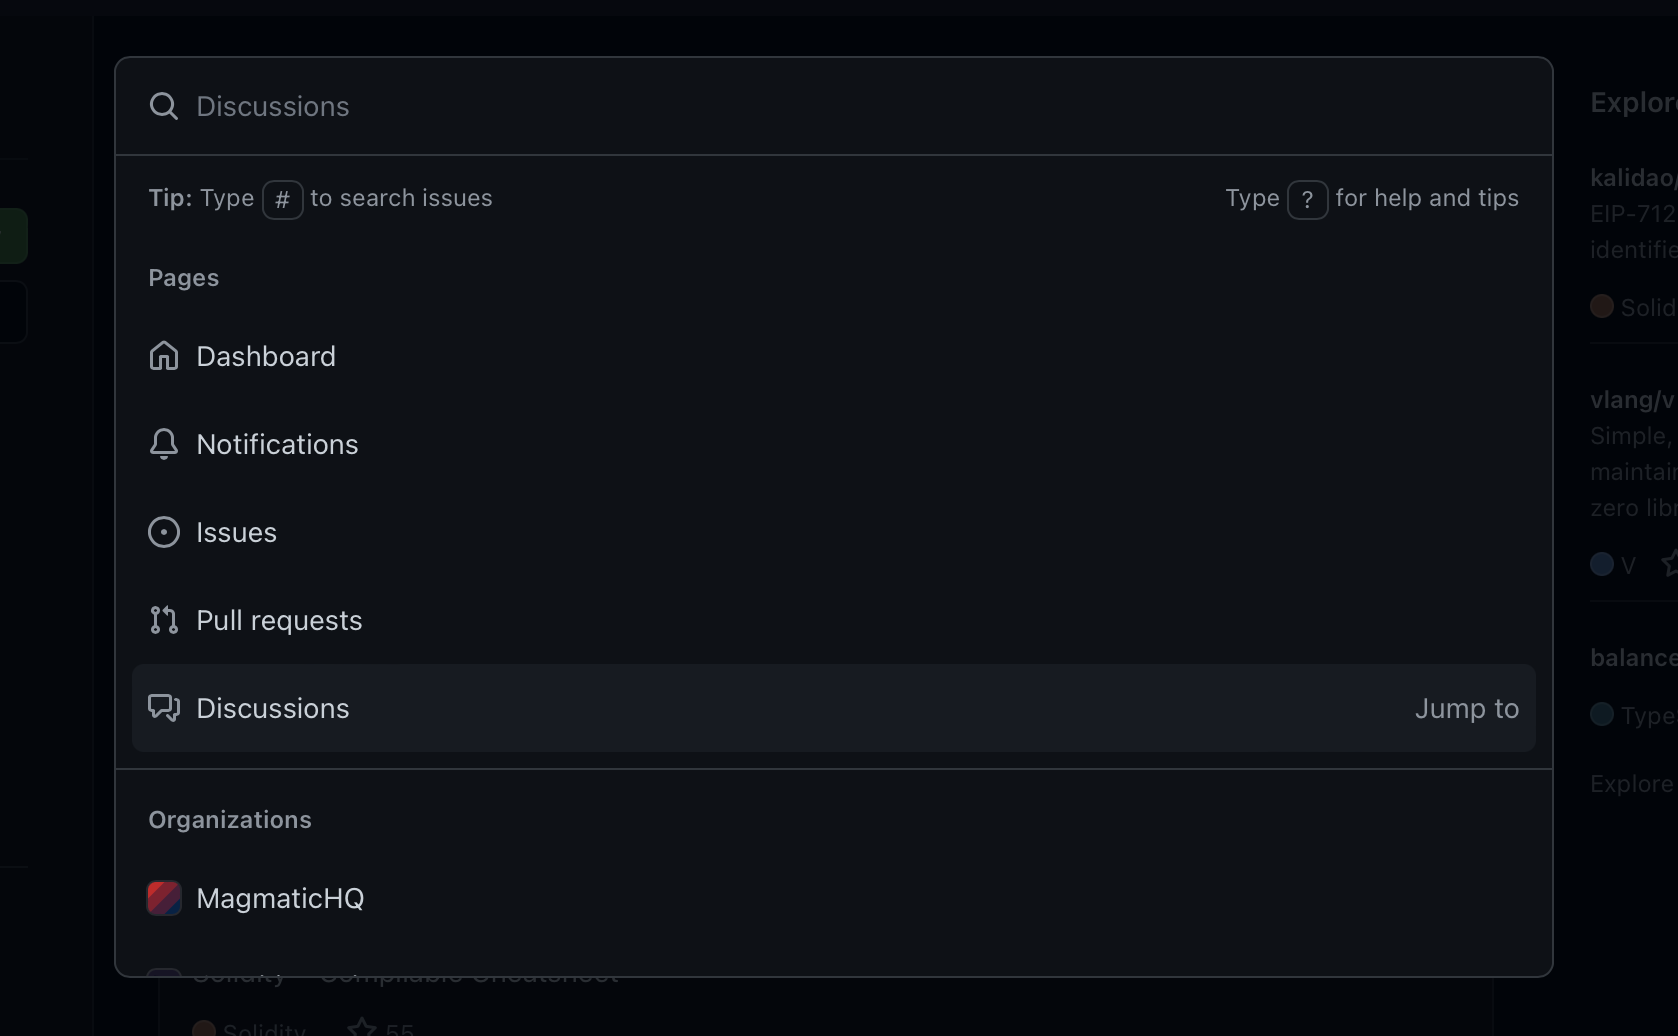Viewport: 1678px width, 1036px height.
Task: Open the vlang/v repository
Action: coord(1631,399)
